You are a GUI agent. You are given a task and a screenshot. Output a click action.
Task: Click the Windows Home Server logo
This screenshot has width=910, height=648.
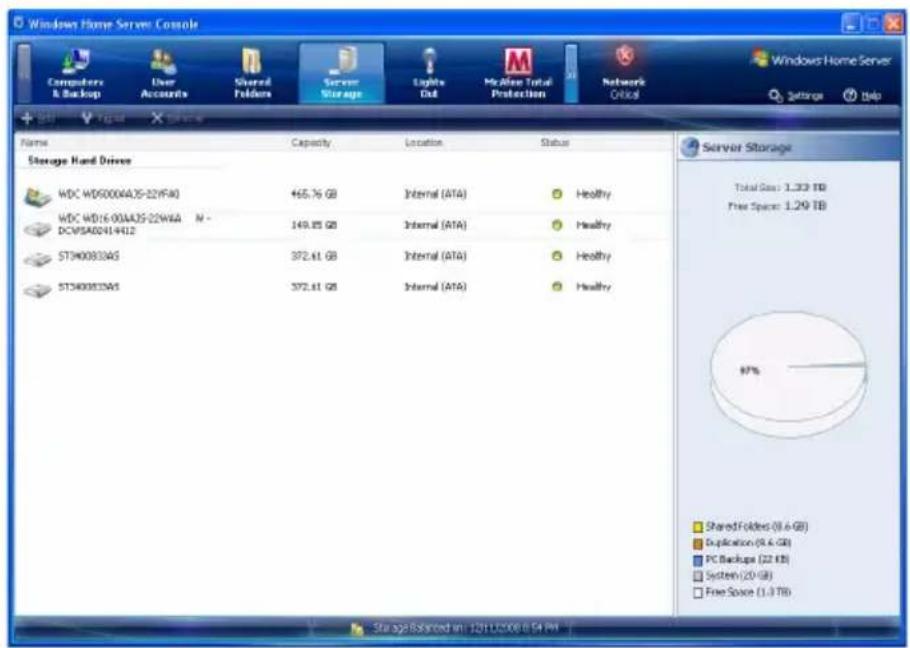821,60
